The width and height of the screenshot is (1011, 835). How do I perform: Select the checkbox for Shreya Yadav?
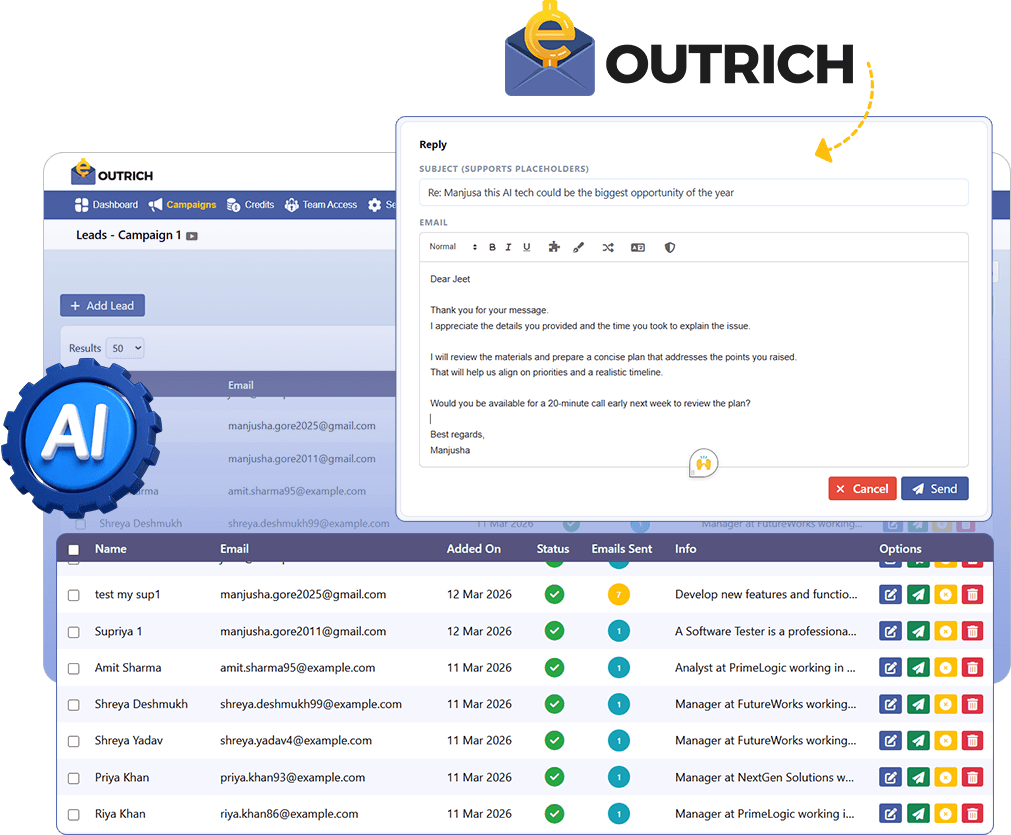73,741
